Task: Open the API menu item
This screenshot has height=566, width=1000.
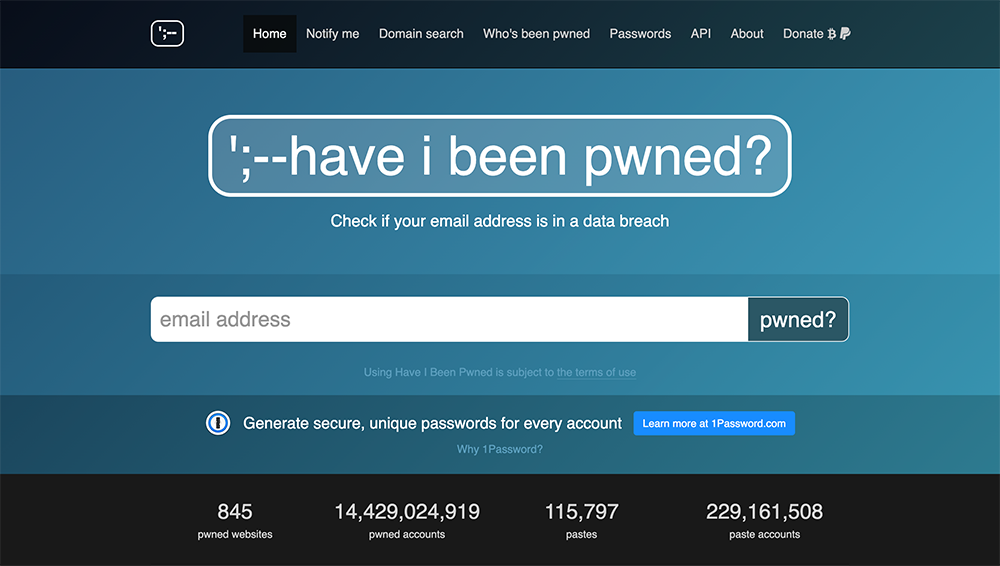Action: [x=701, y=34]
